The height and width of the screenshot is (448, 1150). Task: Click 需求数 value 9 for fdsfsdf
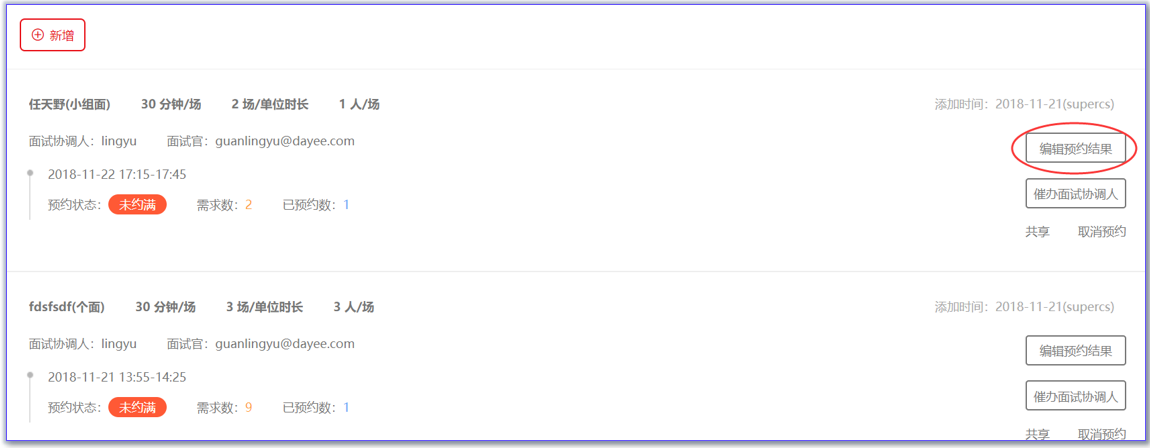point(249,407)
